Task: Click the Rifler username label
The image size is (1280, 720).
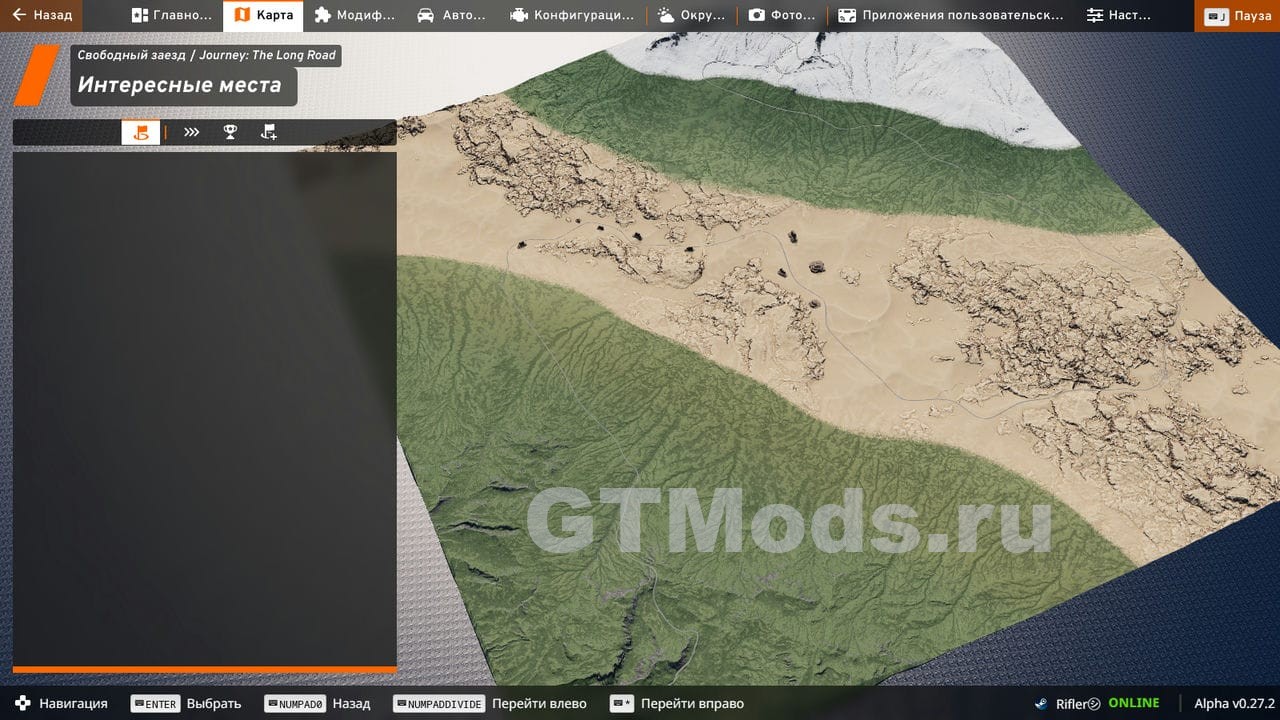Action: point(1070,703)
